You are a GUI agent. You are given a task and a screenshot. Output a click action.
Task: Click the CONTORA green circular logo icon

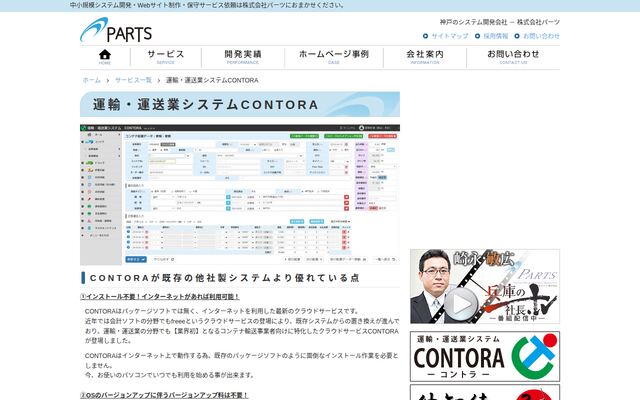[534, 356]
